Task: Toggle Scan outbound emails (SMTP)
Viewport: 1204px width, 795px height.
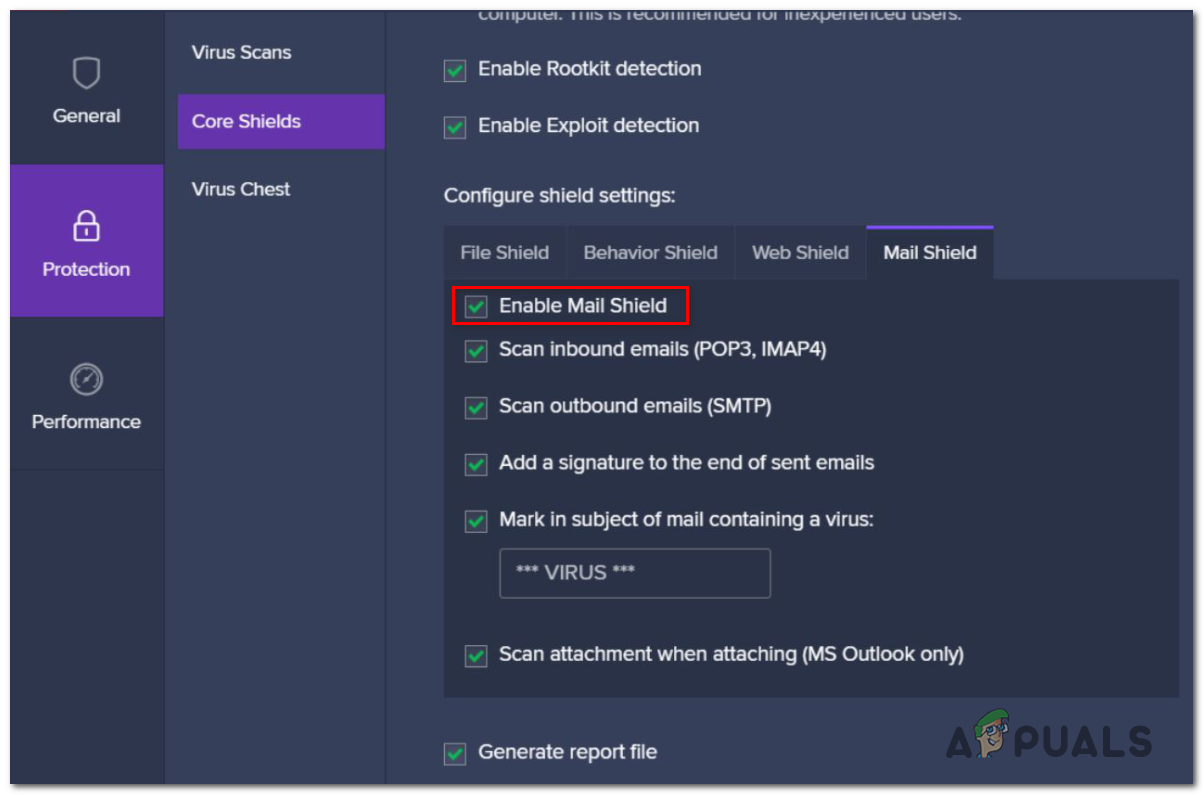Action: (x=476, y=408)
